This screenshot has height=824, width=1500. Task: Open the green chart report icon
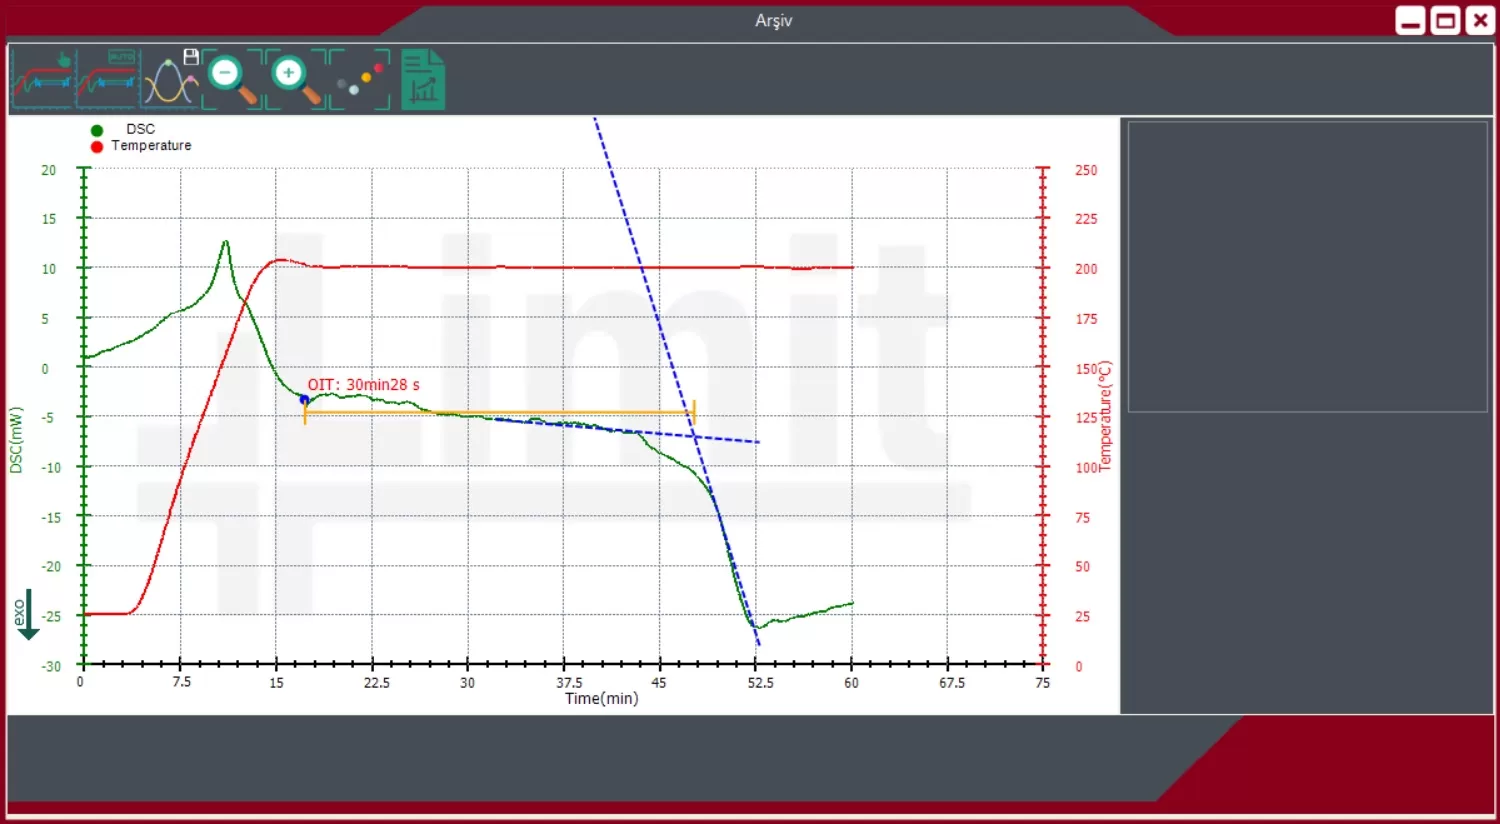pos(423,79)
